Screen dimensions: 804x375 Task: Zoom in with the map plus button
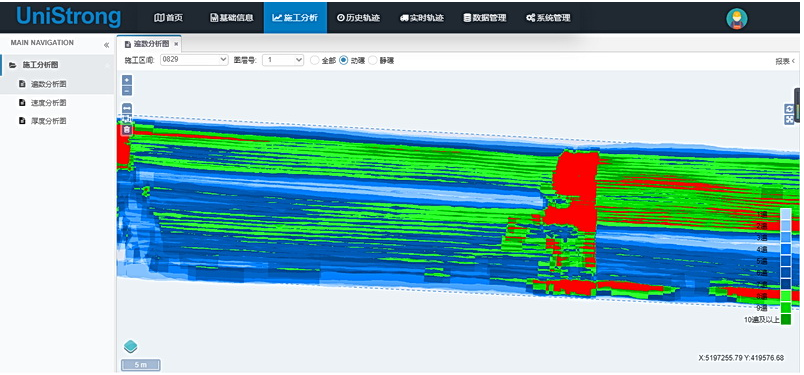coord(127,80)
